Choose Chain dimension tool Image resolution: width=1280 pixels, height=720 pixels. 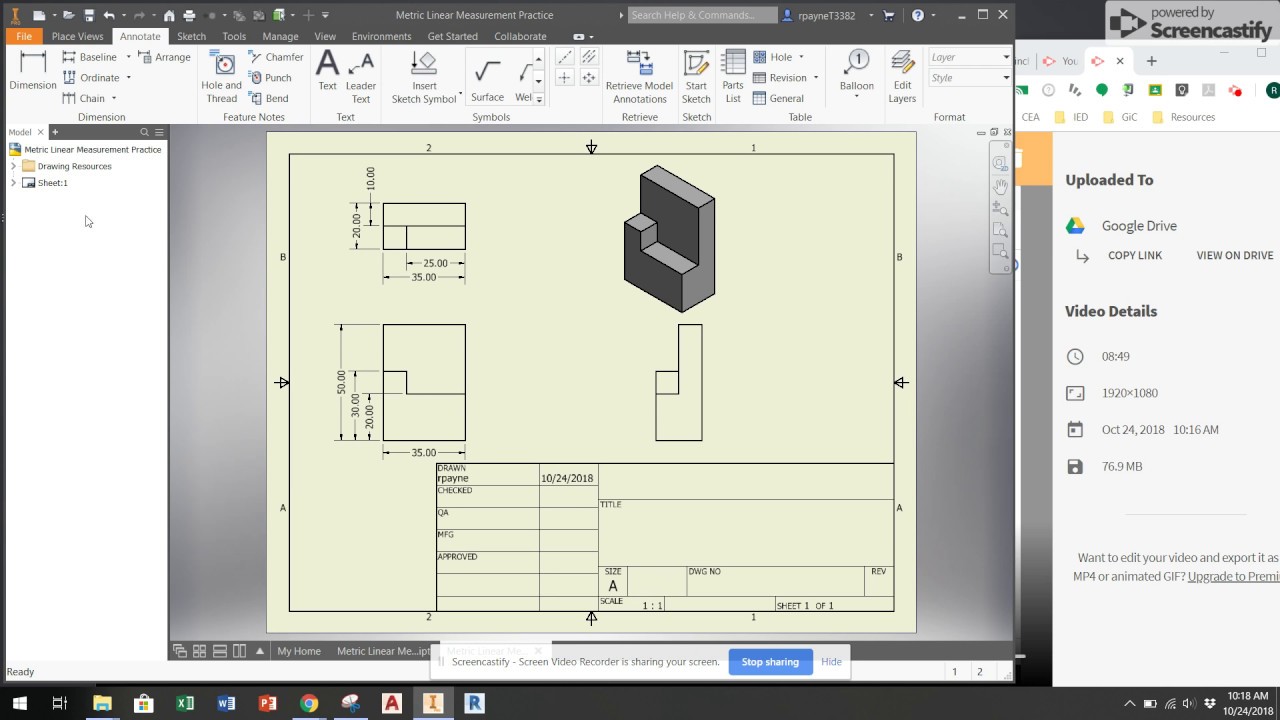pyautogui.click(x=84, y=98)
